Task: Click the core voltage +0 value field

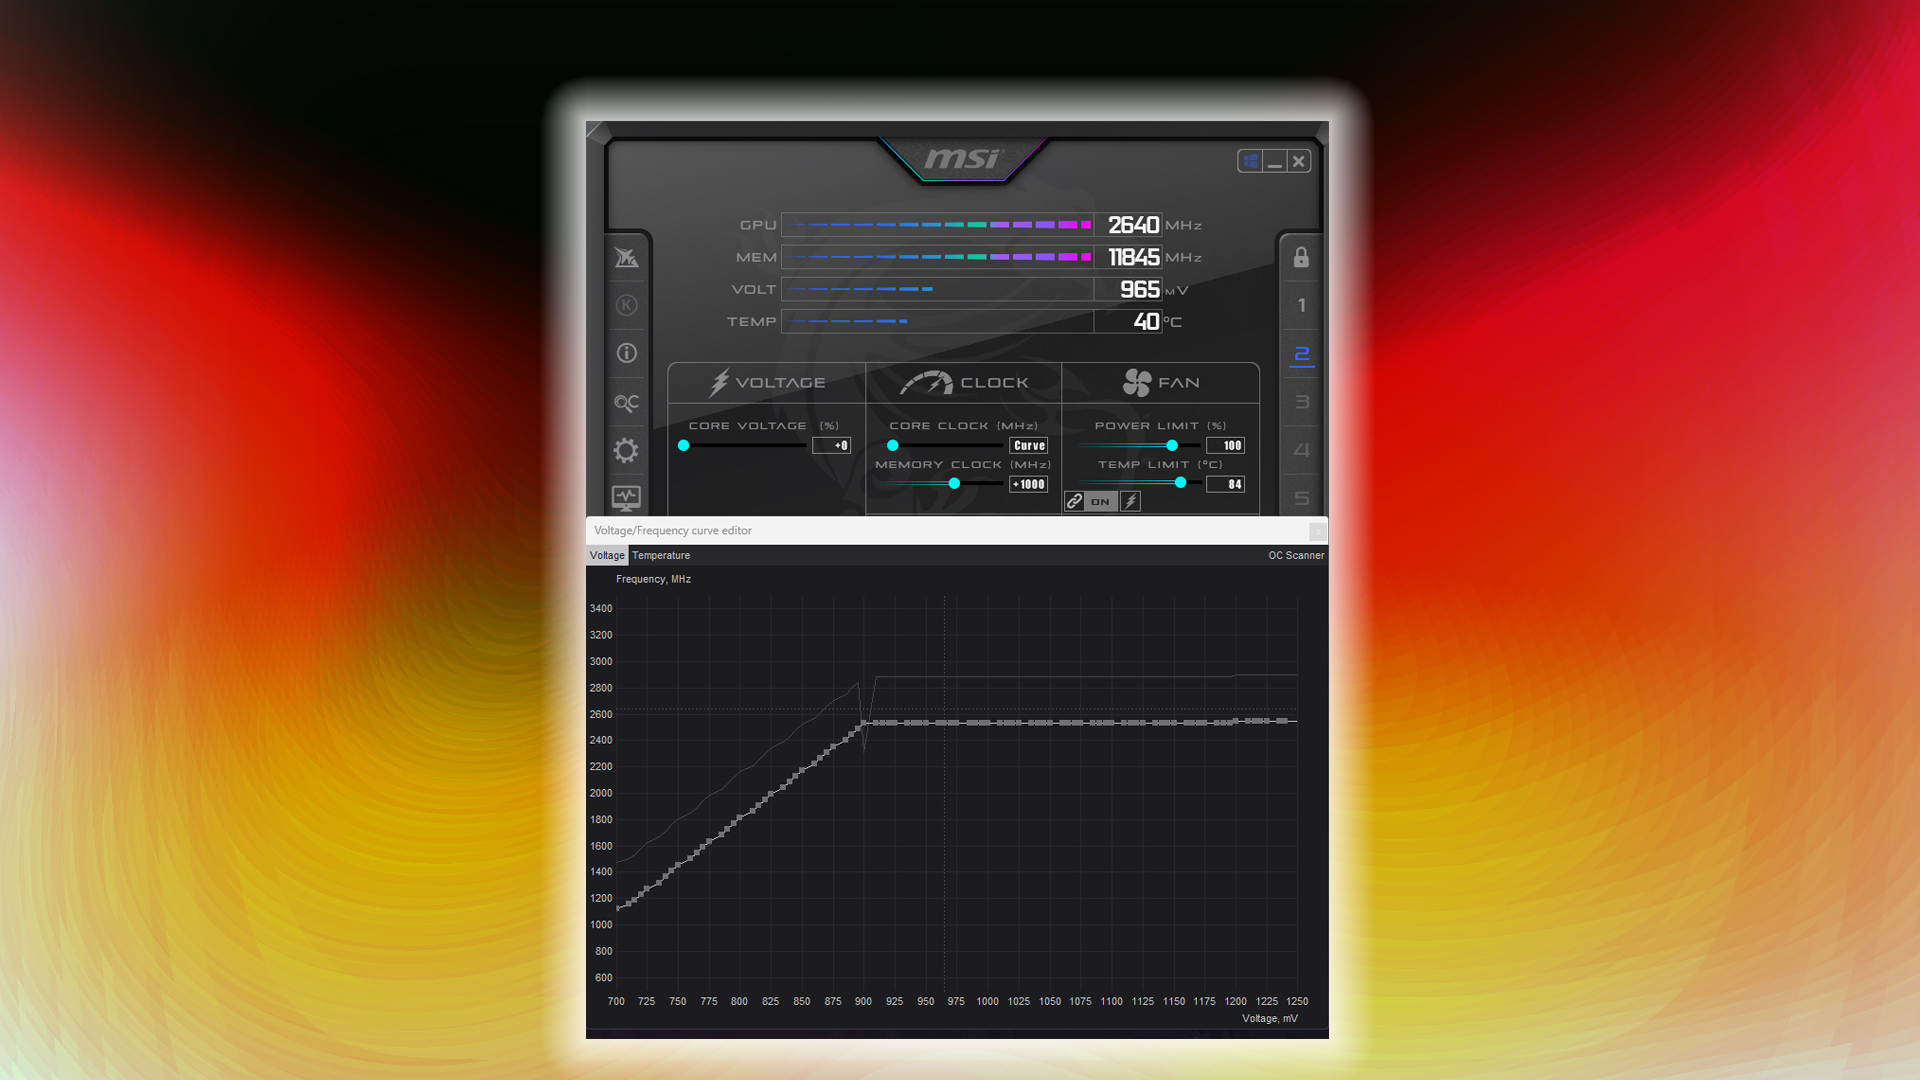Action: [831, 446]
